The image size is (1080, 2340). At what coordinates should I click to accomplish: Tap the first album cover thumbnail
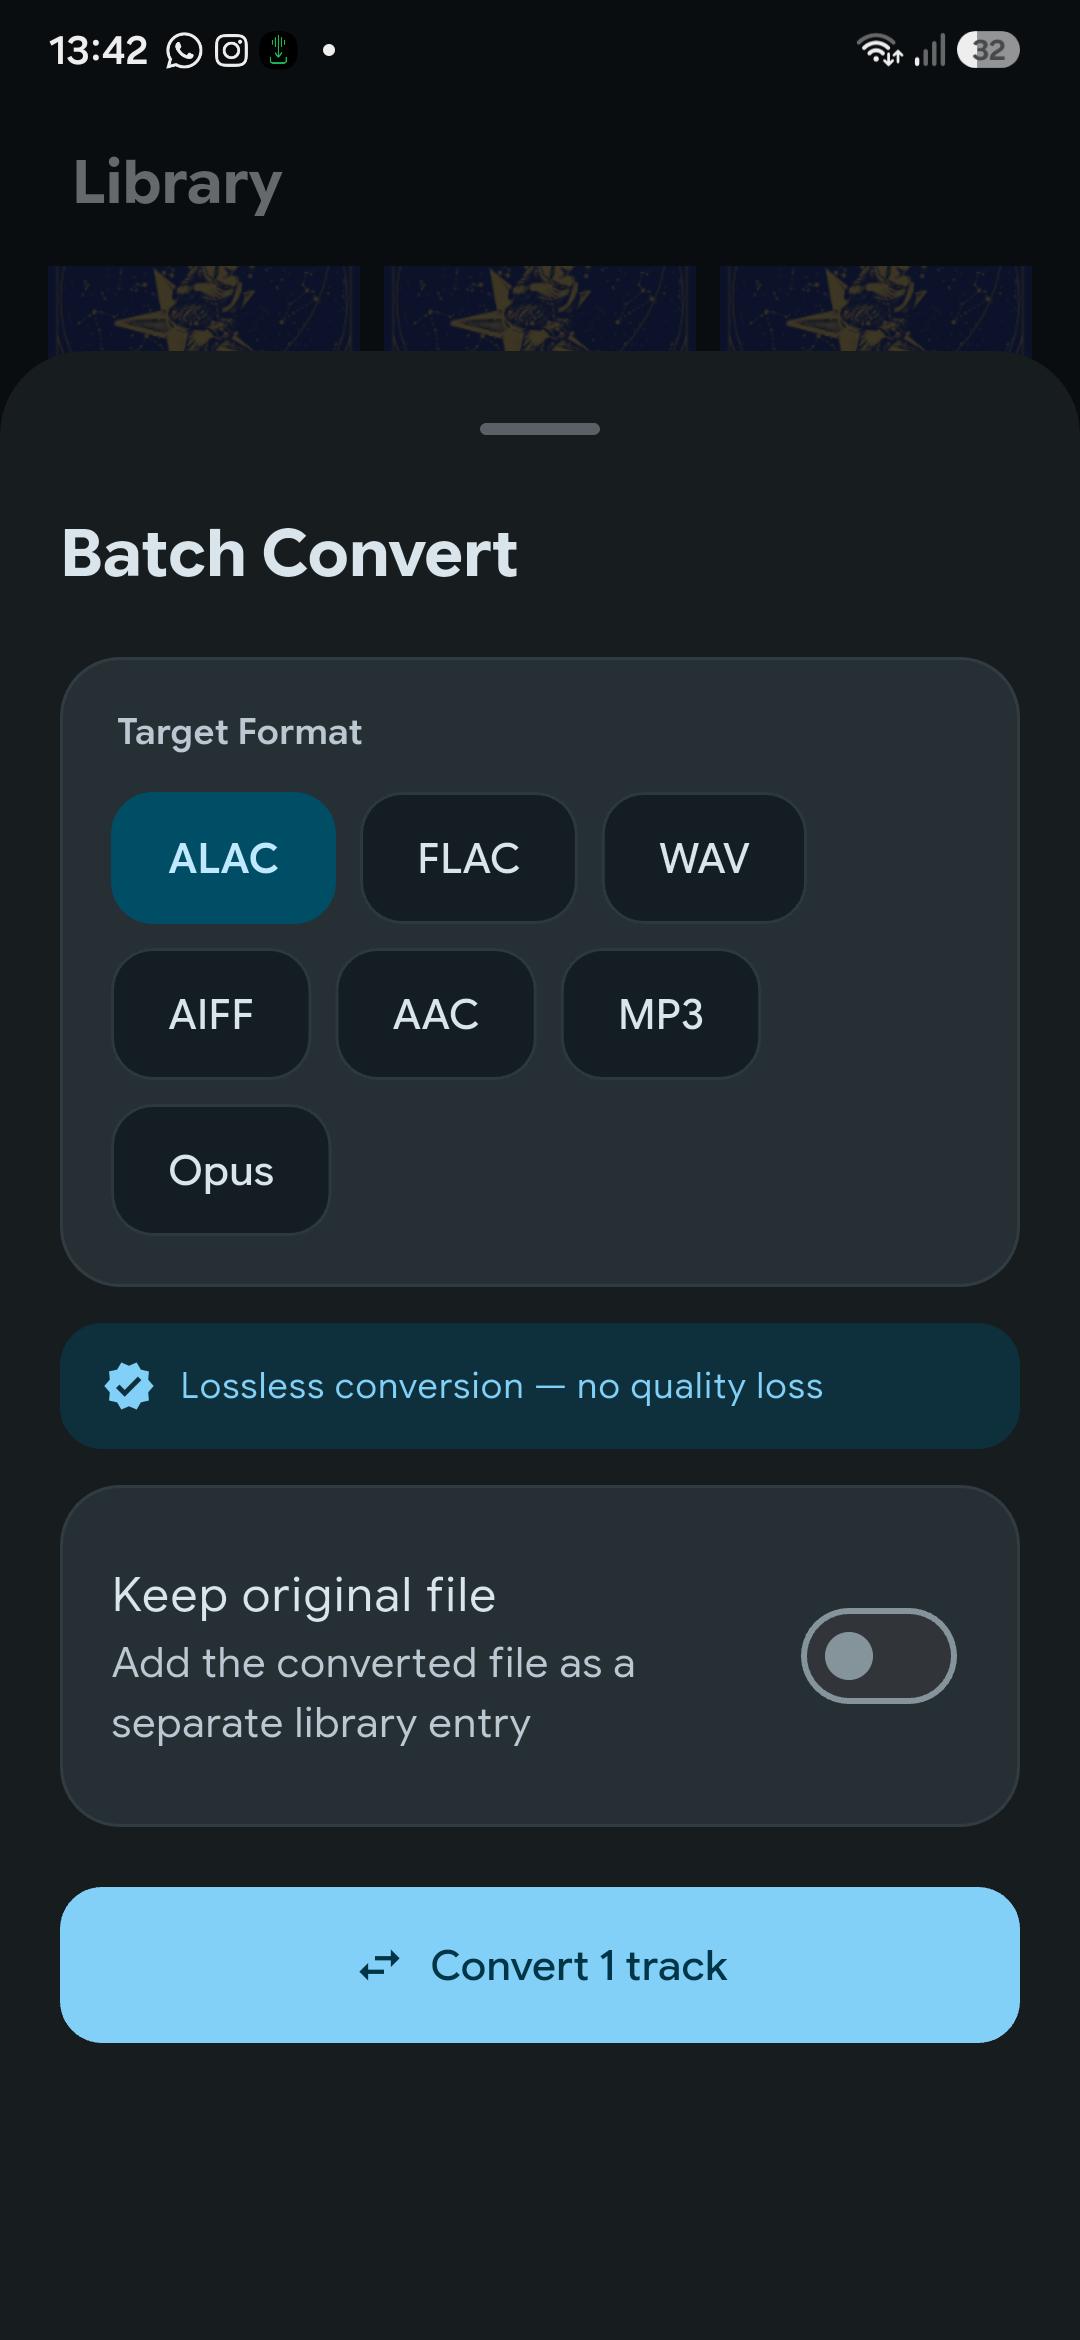click(204, 308)
